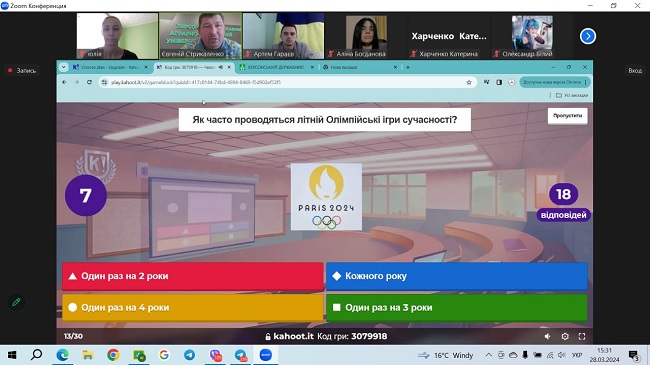Open Chrome icon in Windows taskbar
This screenshot has width=650, height=365.
coord(113,355)
